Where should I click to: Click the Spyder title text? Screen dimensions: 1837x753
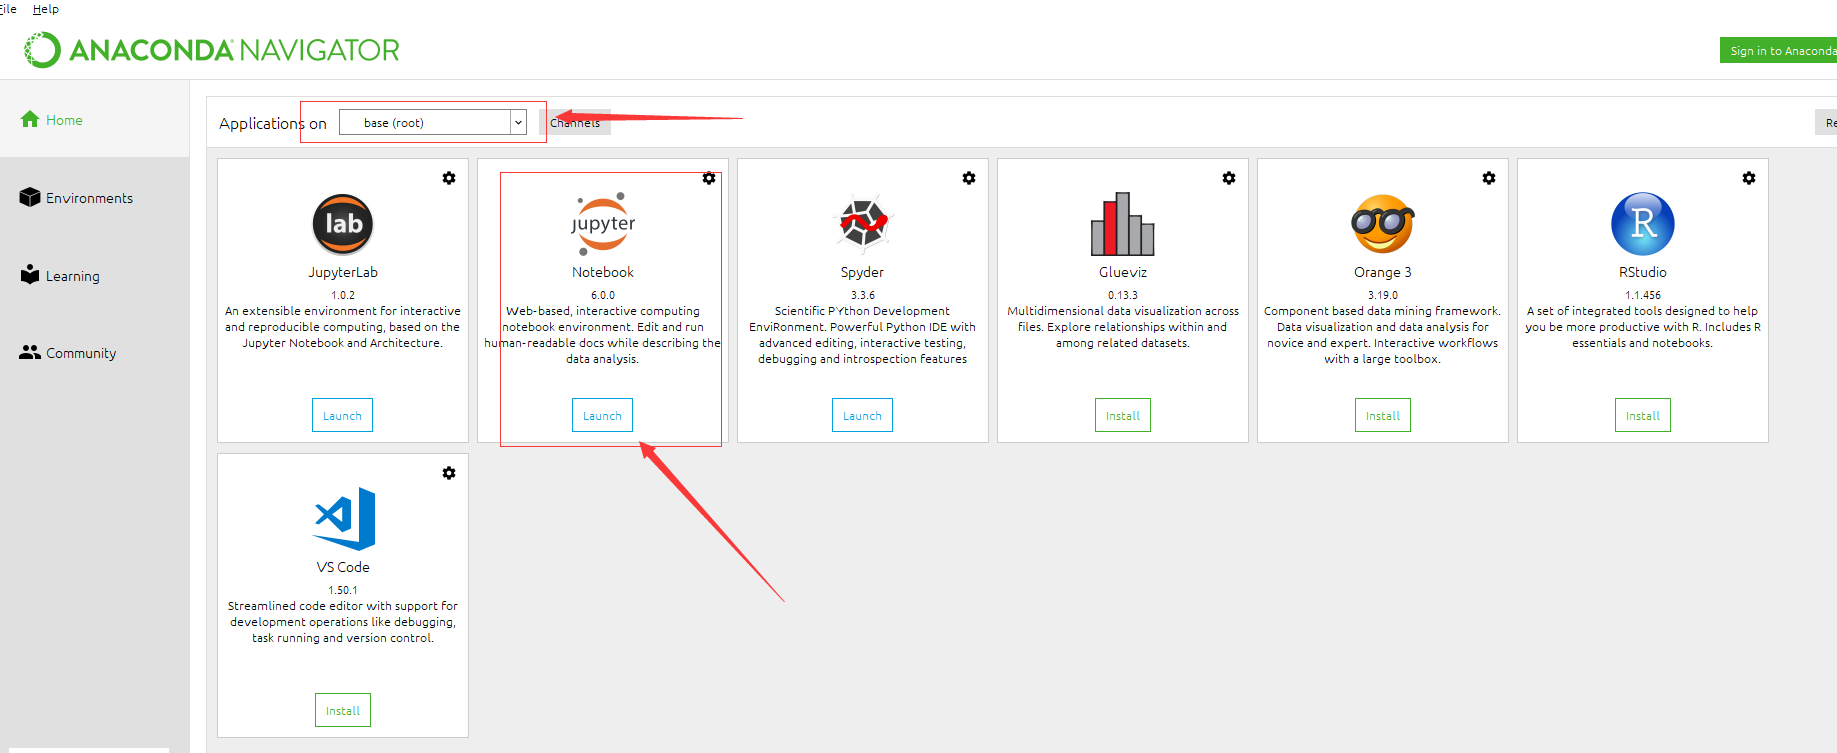862,272
